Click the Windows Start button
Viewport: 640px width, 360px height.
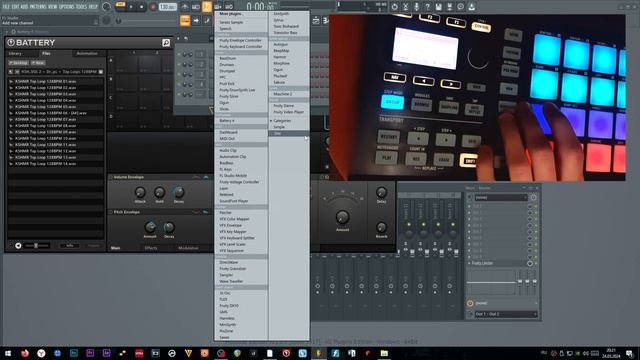8,353
